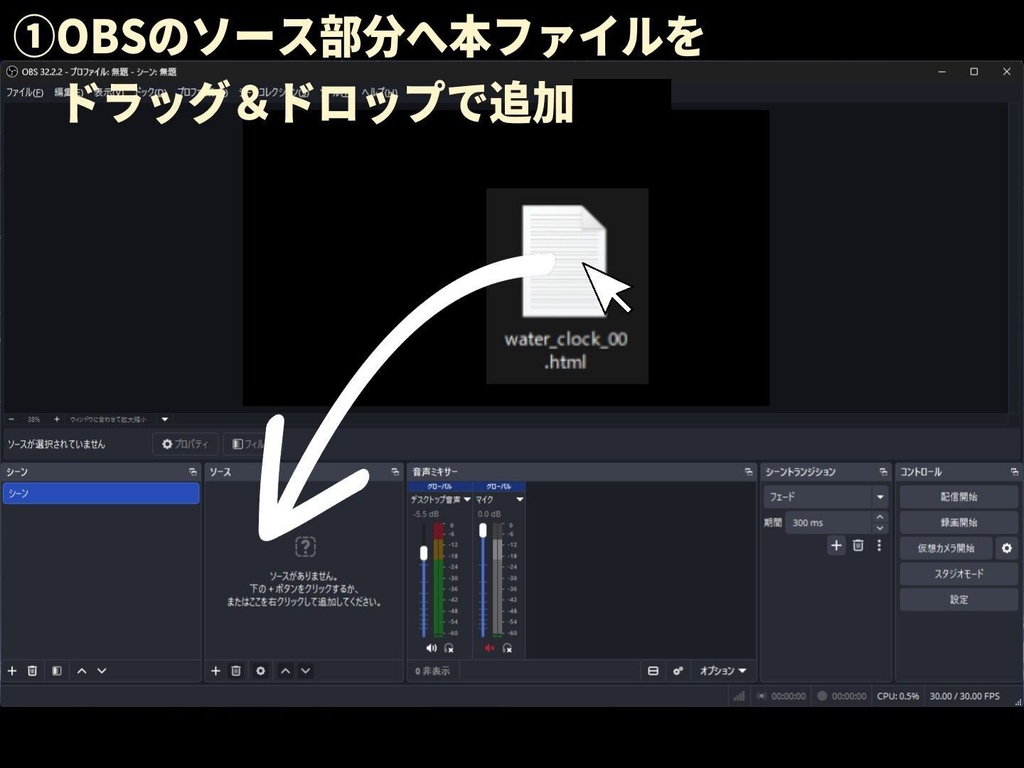Delete transition with the trash icon
Screen dimensions: 1024x768
pos(858,545)
